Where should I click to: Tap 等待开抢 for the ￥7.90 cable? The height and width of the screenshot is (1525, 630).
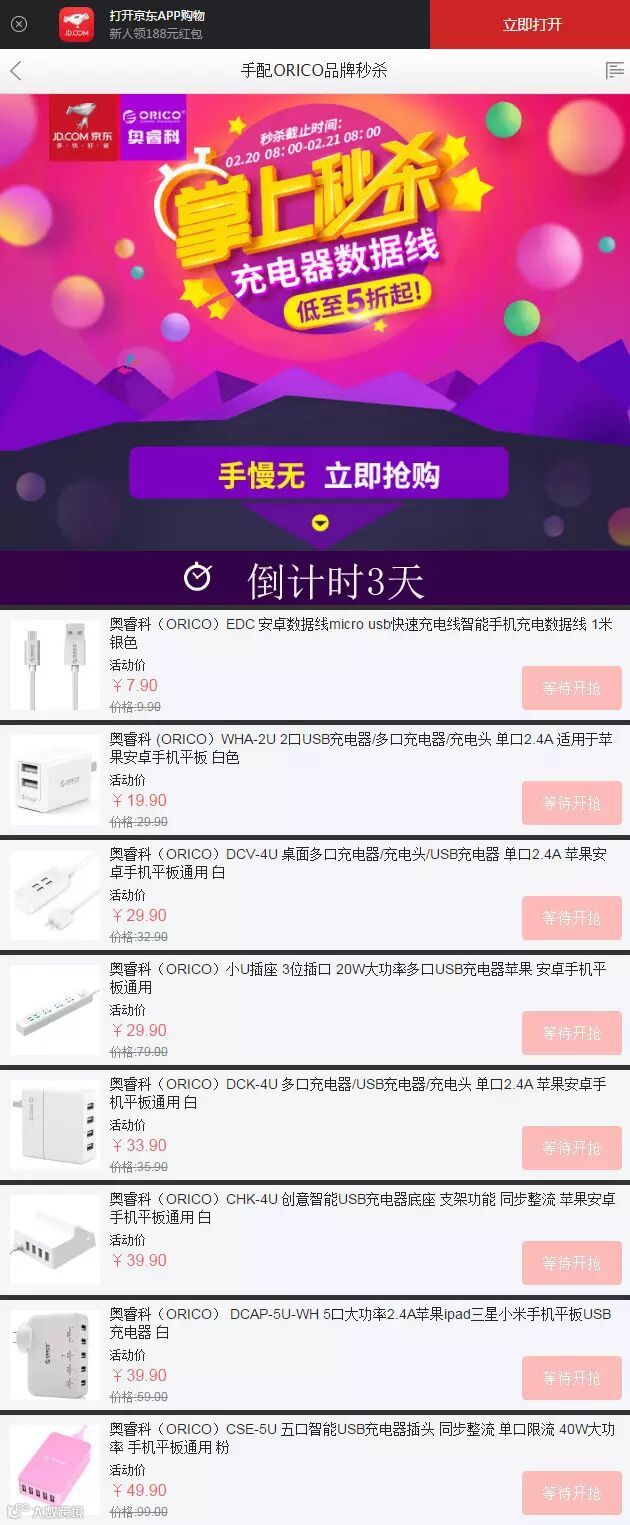point(571,688)
